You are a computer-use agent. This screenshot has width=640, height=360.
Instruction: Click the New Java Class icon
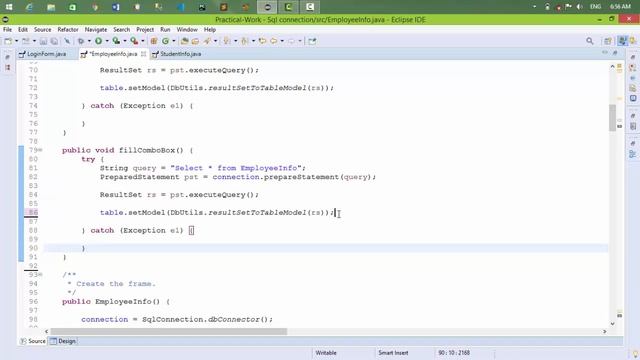165,41
